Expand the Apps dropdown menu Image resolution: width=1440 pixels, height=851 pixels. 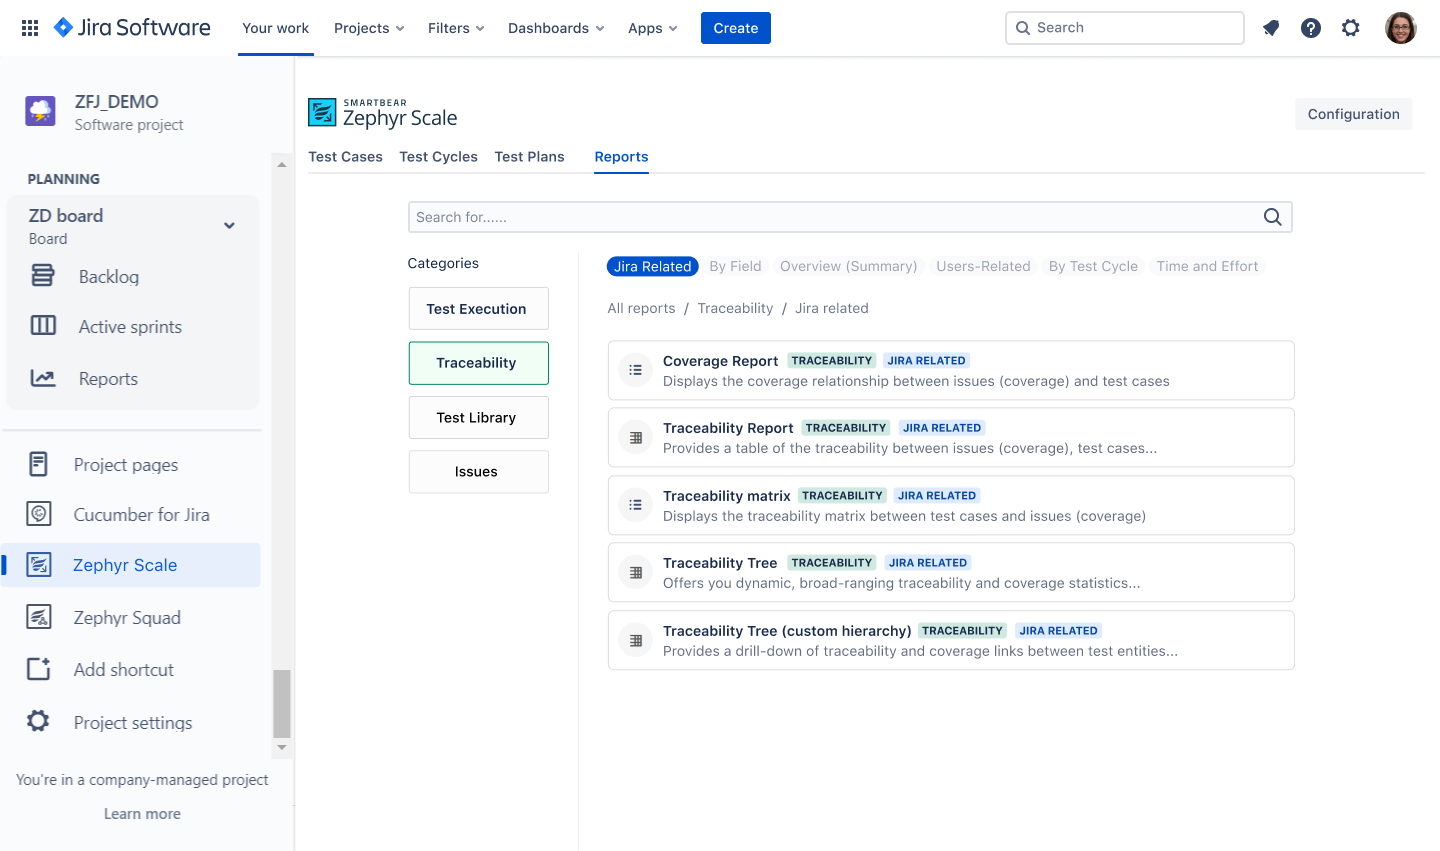tap(652, 28)
